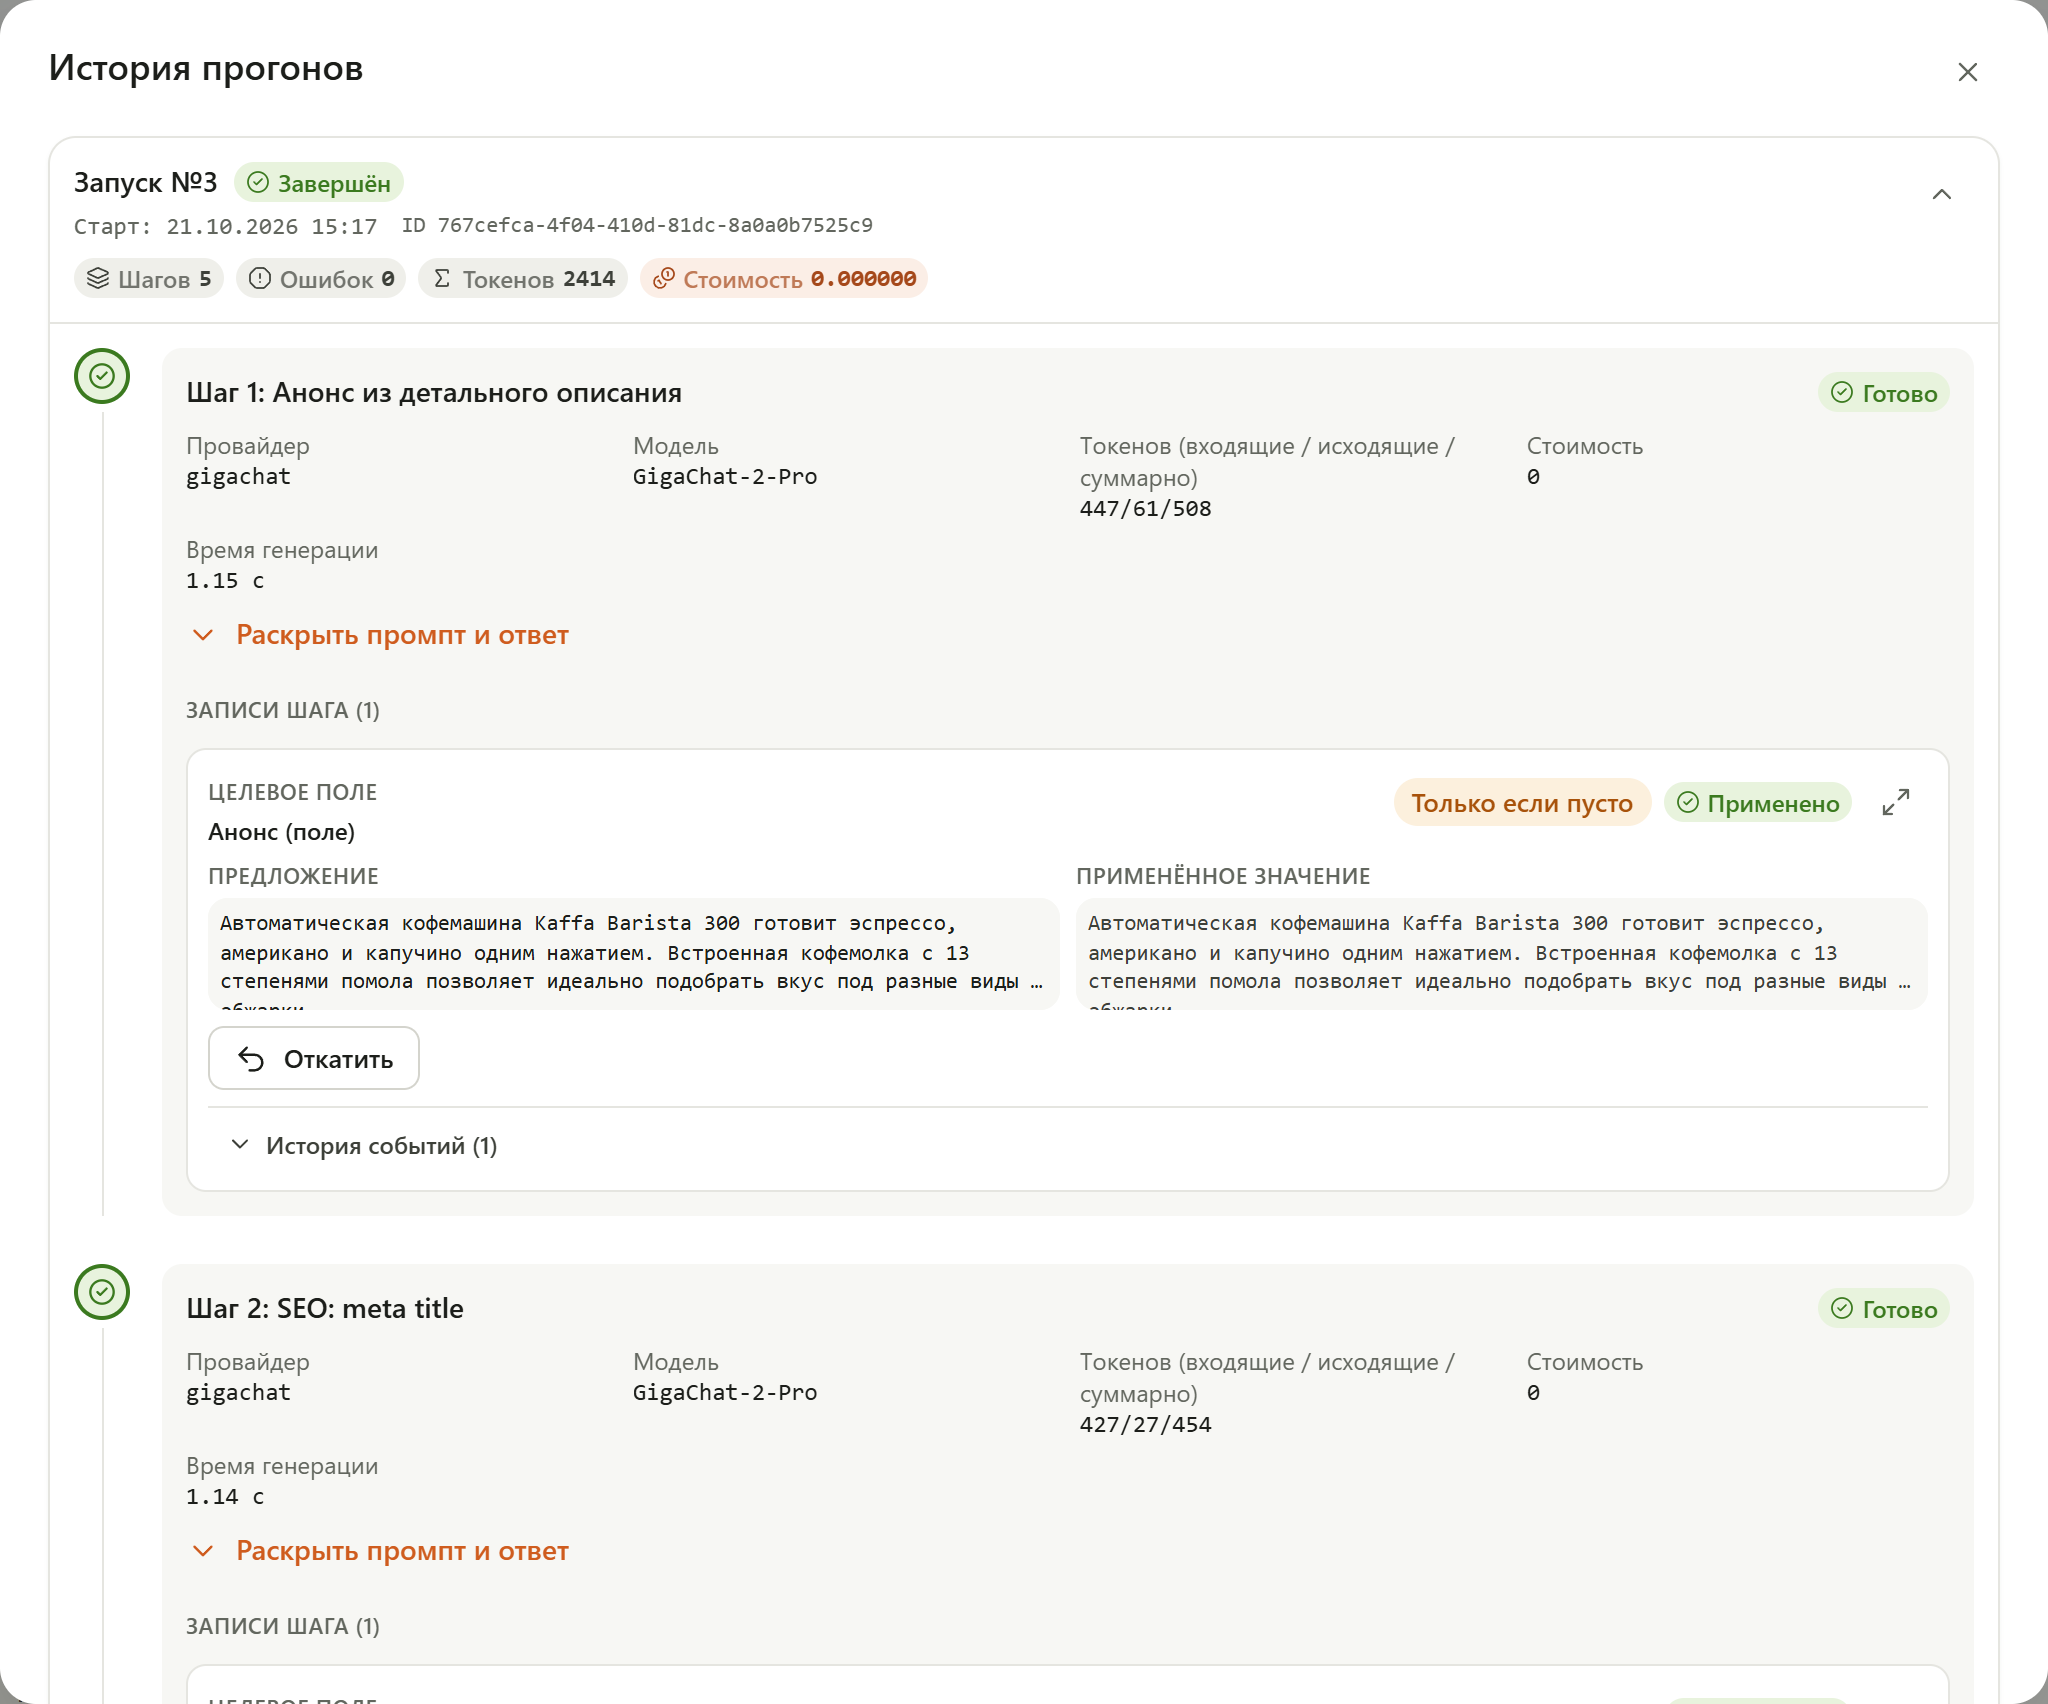Image resolution: width=2048 pixels, height=1704 pixels.
Task: Close the История прогонов dialog
Action: (1967, 72)
